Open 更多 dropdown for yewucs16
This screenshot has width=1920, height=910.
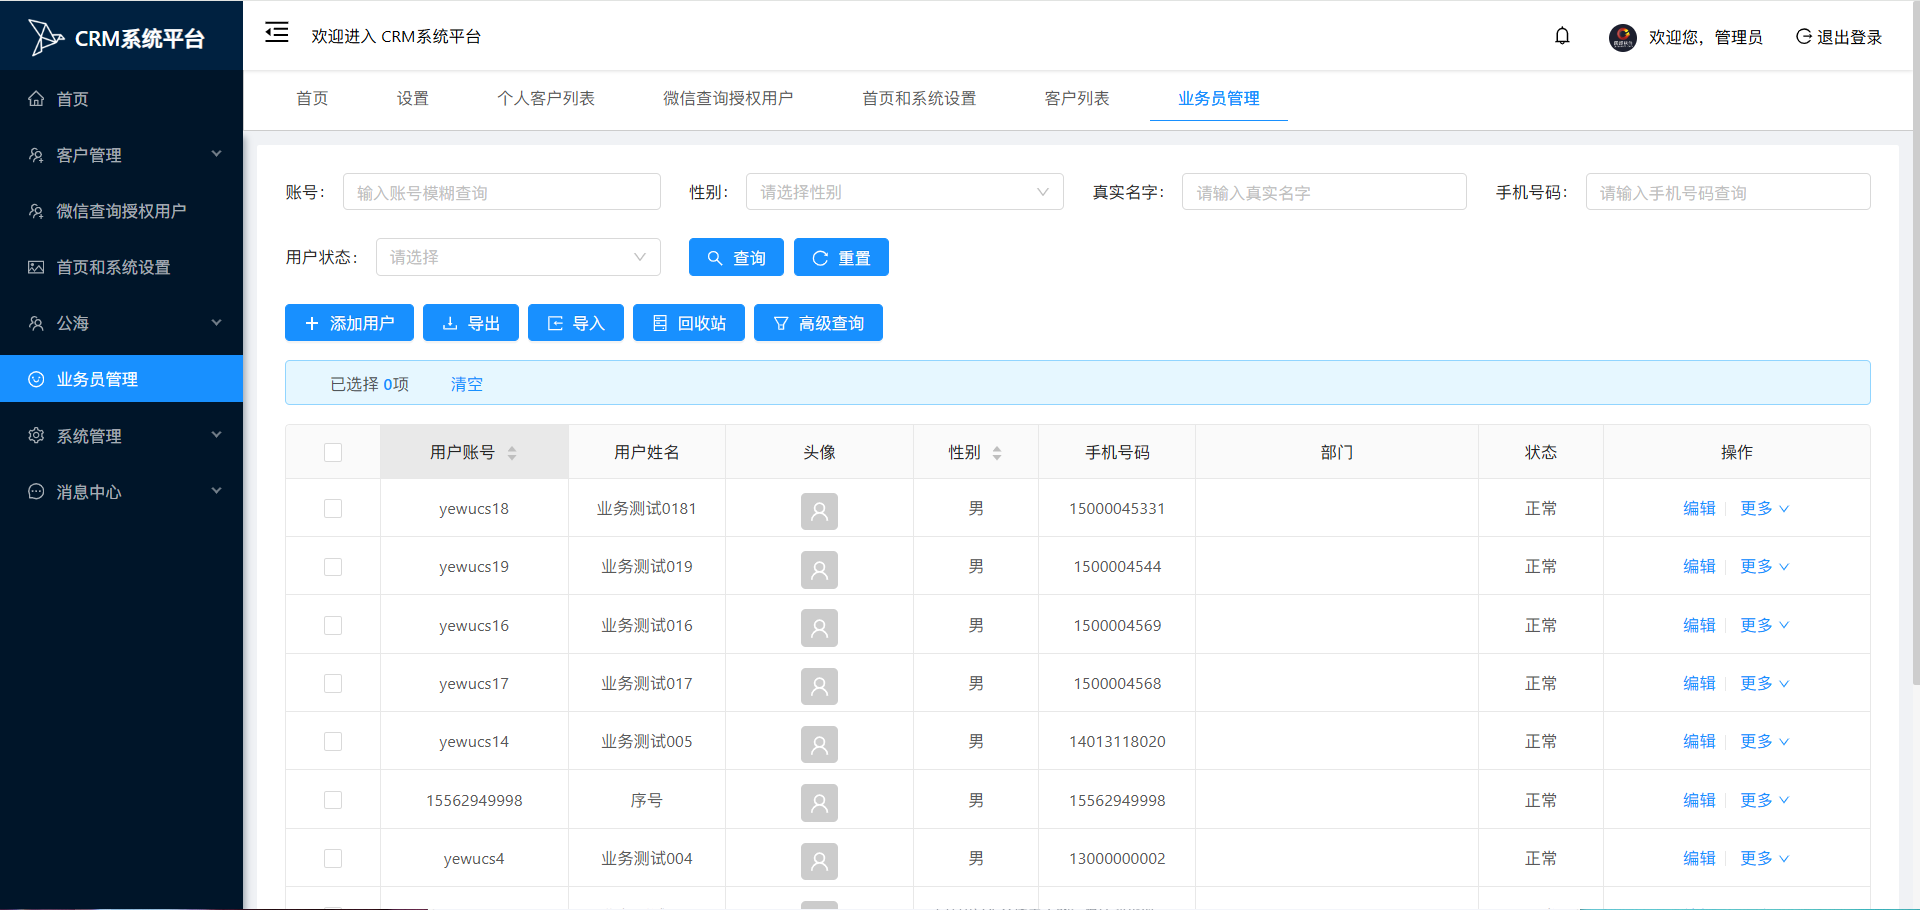coord(1764,625)
